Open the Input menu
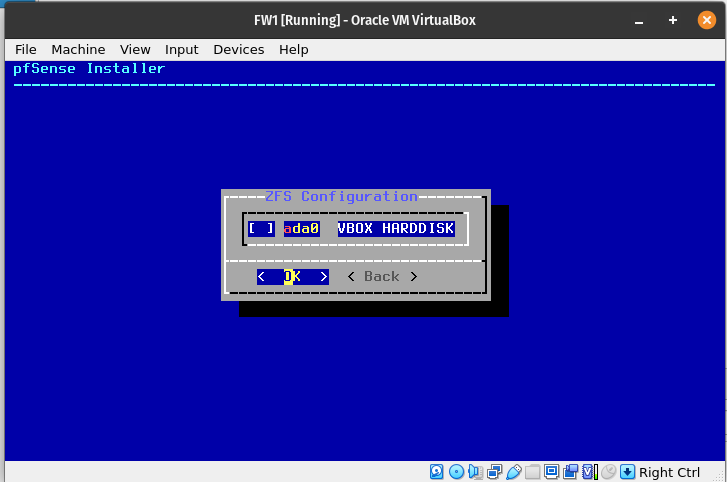Image resolution: width=727 pixels, height=482 pixels. click(181, 50)
